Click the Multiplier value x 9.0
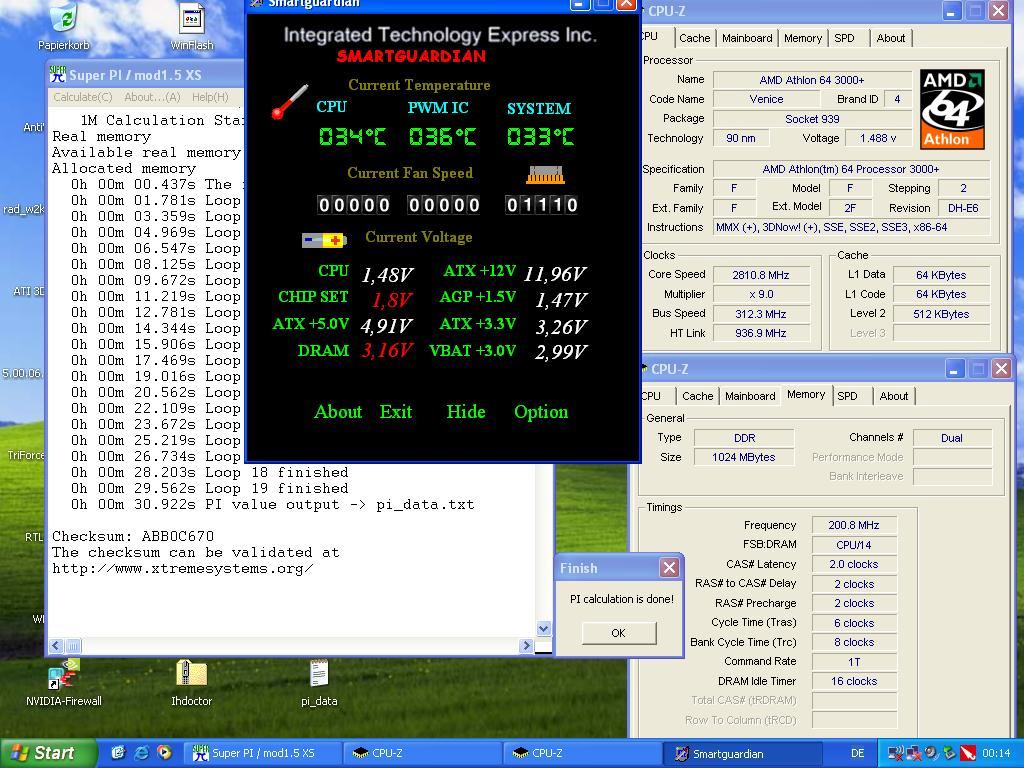1024x768 pixels. [761, 295]
